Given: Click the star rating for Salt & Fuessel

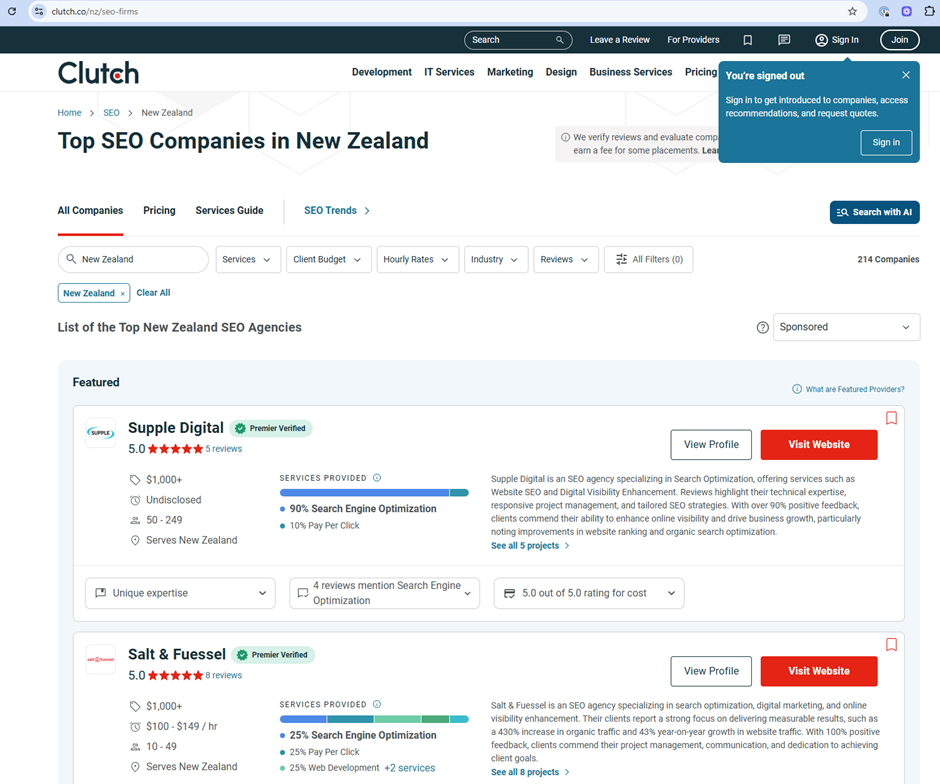Looking at the screenshot, I should pos(176,676).
